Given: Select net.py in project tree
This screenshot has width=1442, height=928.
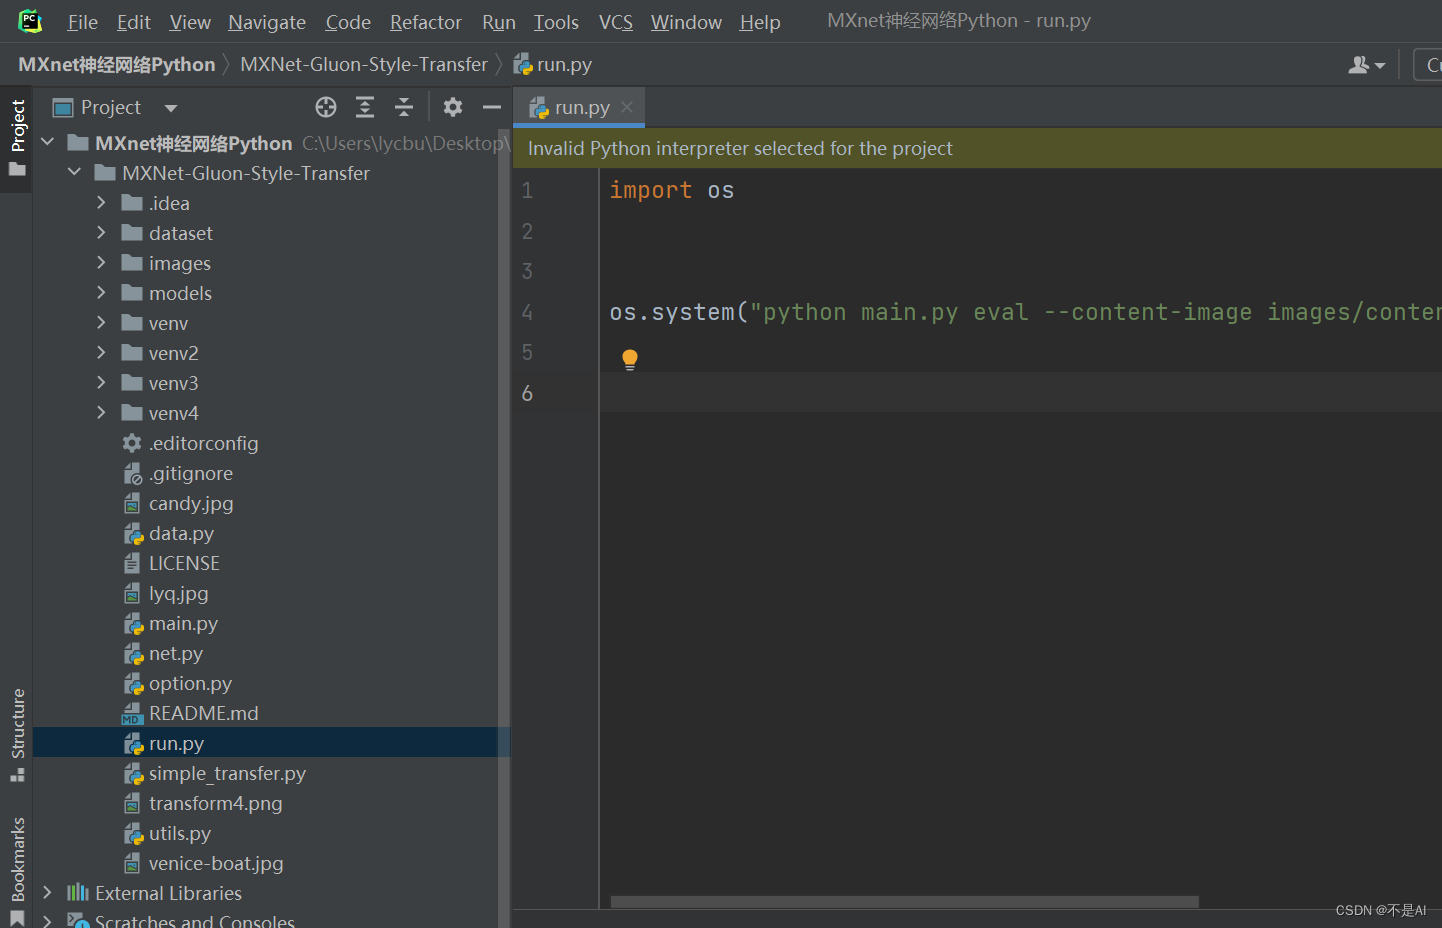Looking at the screenshot, I should click(176, 653).
